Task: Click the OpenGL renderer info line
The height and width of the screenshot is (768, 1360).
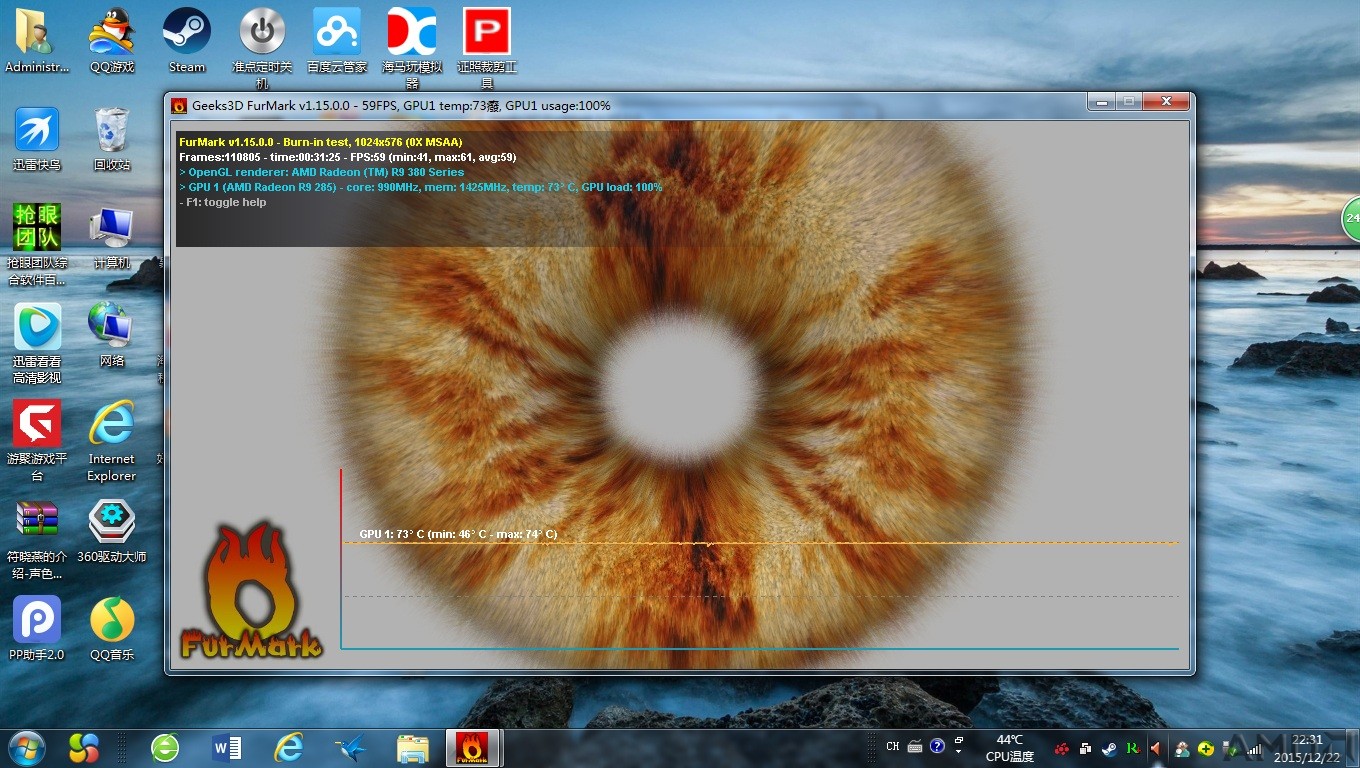Action: (x=322, y=172)
